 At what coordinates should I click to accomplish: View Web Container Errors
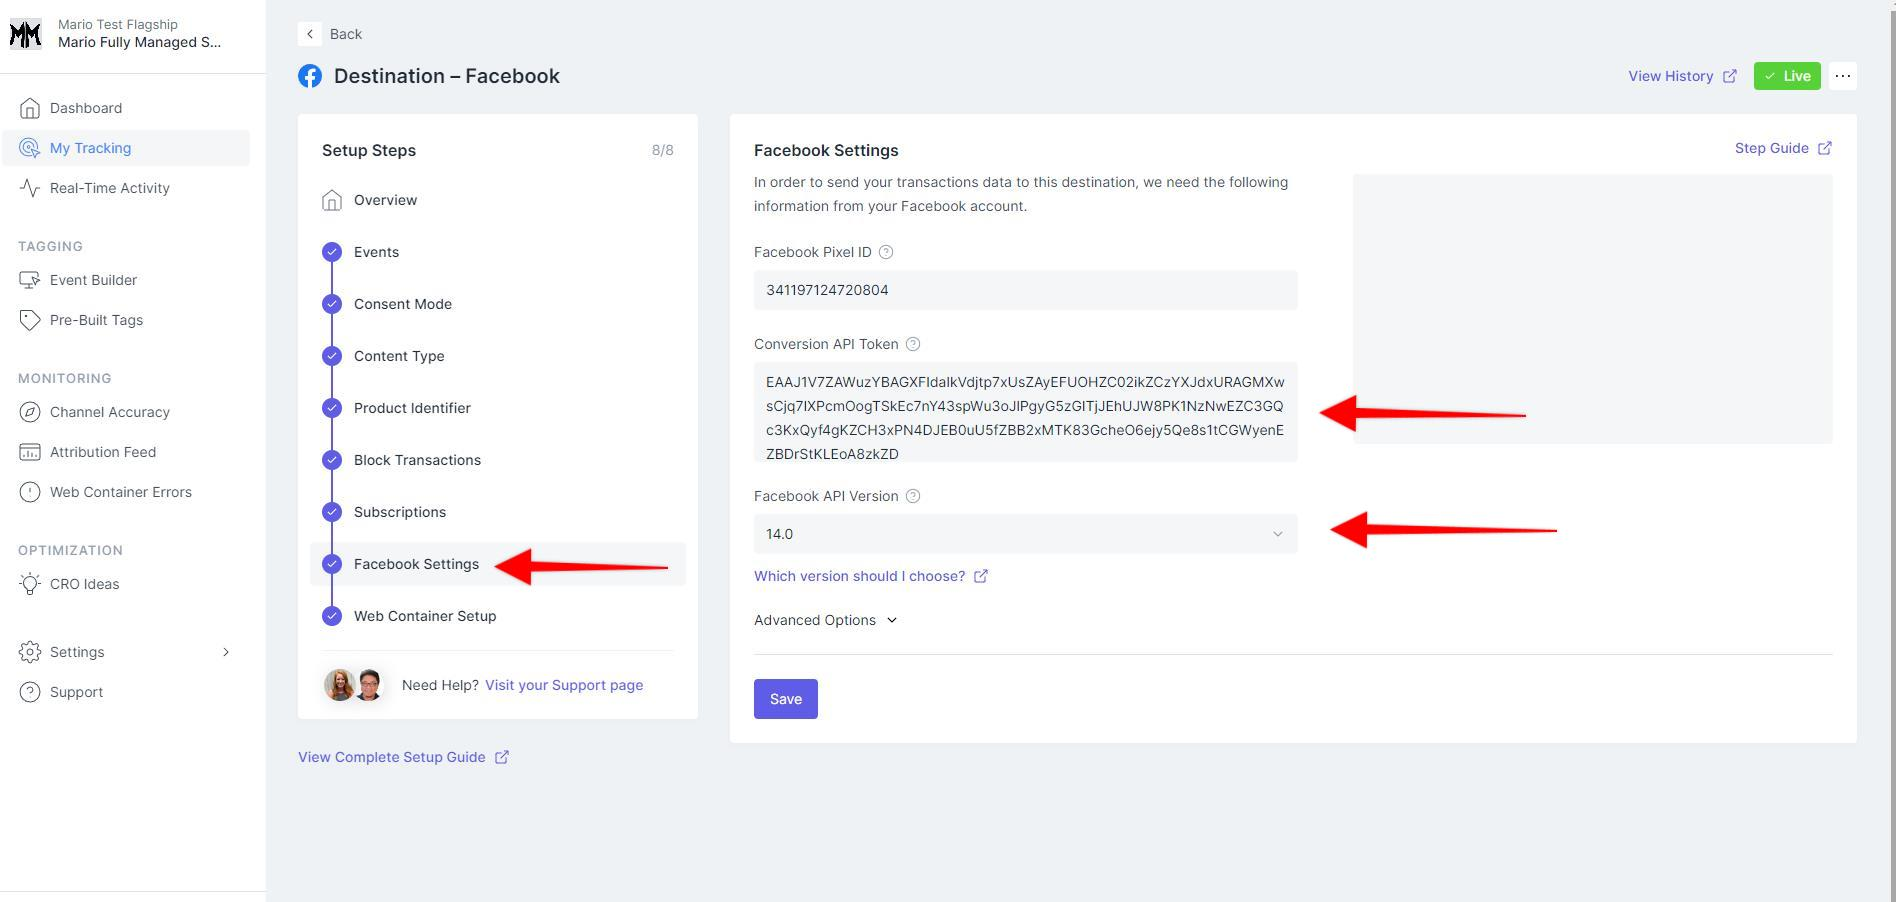click(121, 492)
